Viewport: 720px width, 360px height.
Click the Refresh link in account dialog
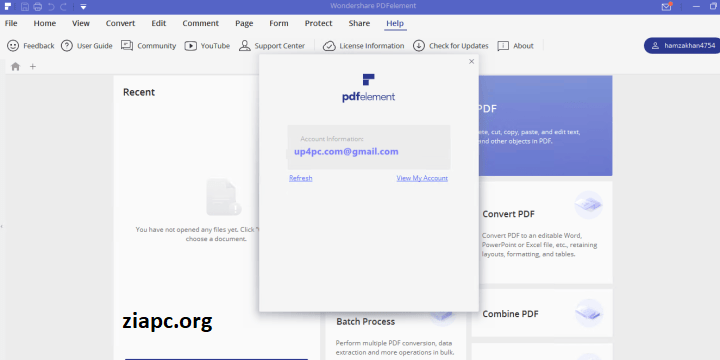pyautogui.click(x=301, y=178)
